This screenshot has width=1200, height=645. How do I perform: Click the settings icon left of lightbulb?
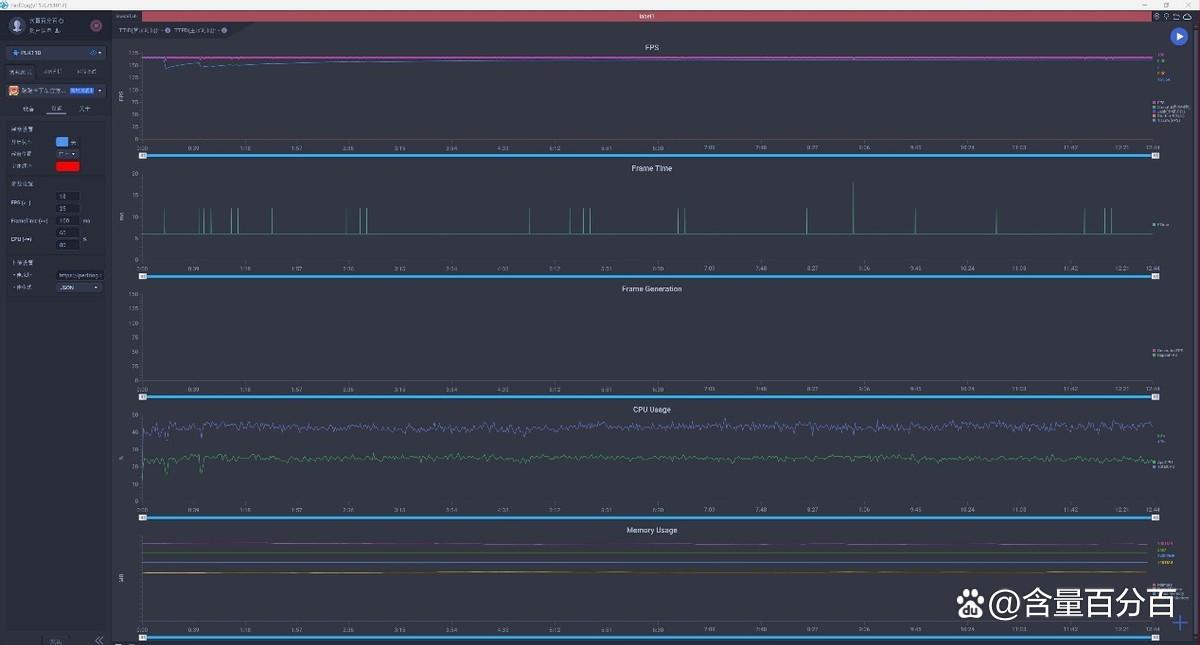[x=1158, y=16]
